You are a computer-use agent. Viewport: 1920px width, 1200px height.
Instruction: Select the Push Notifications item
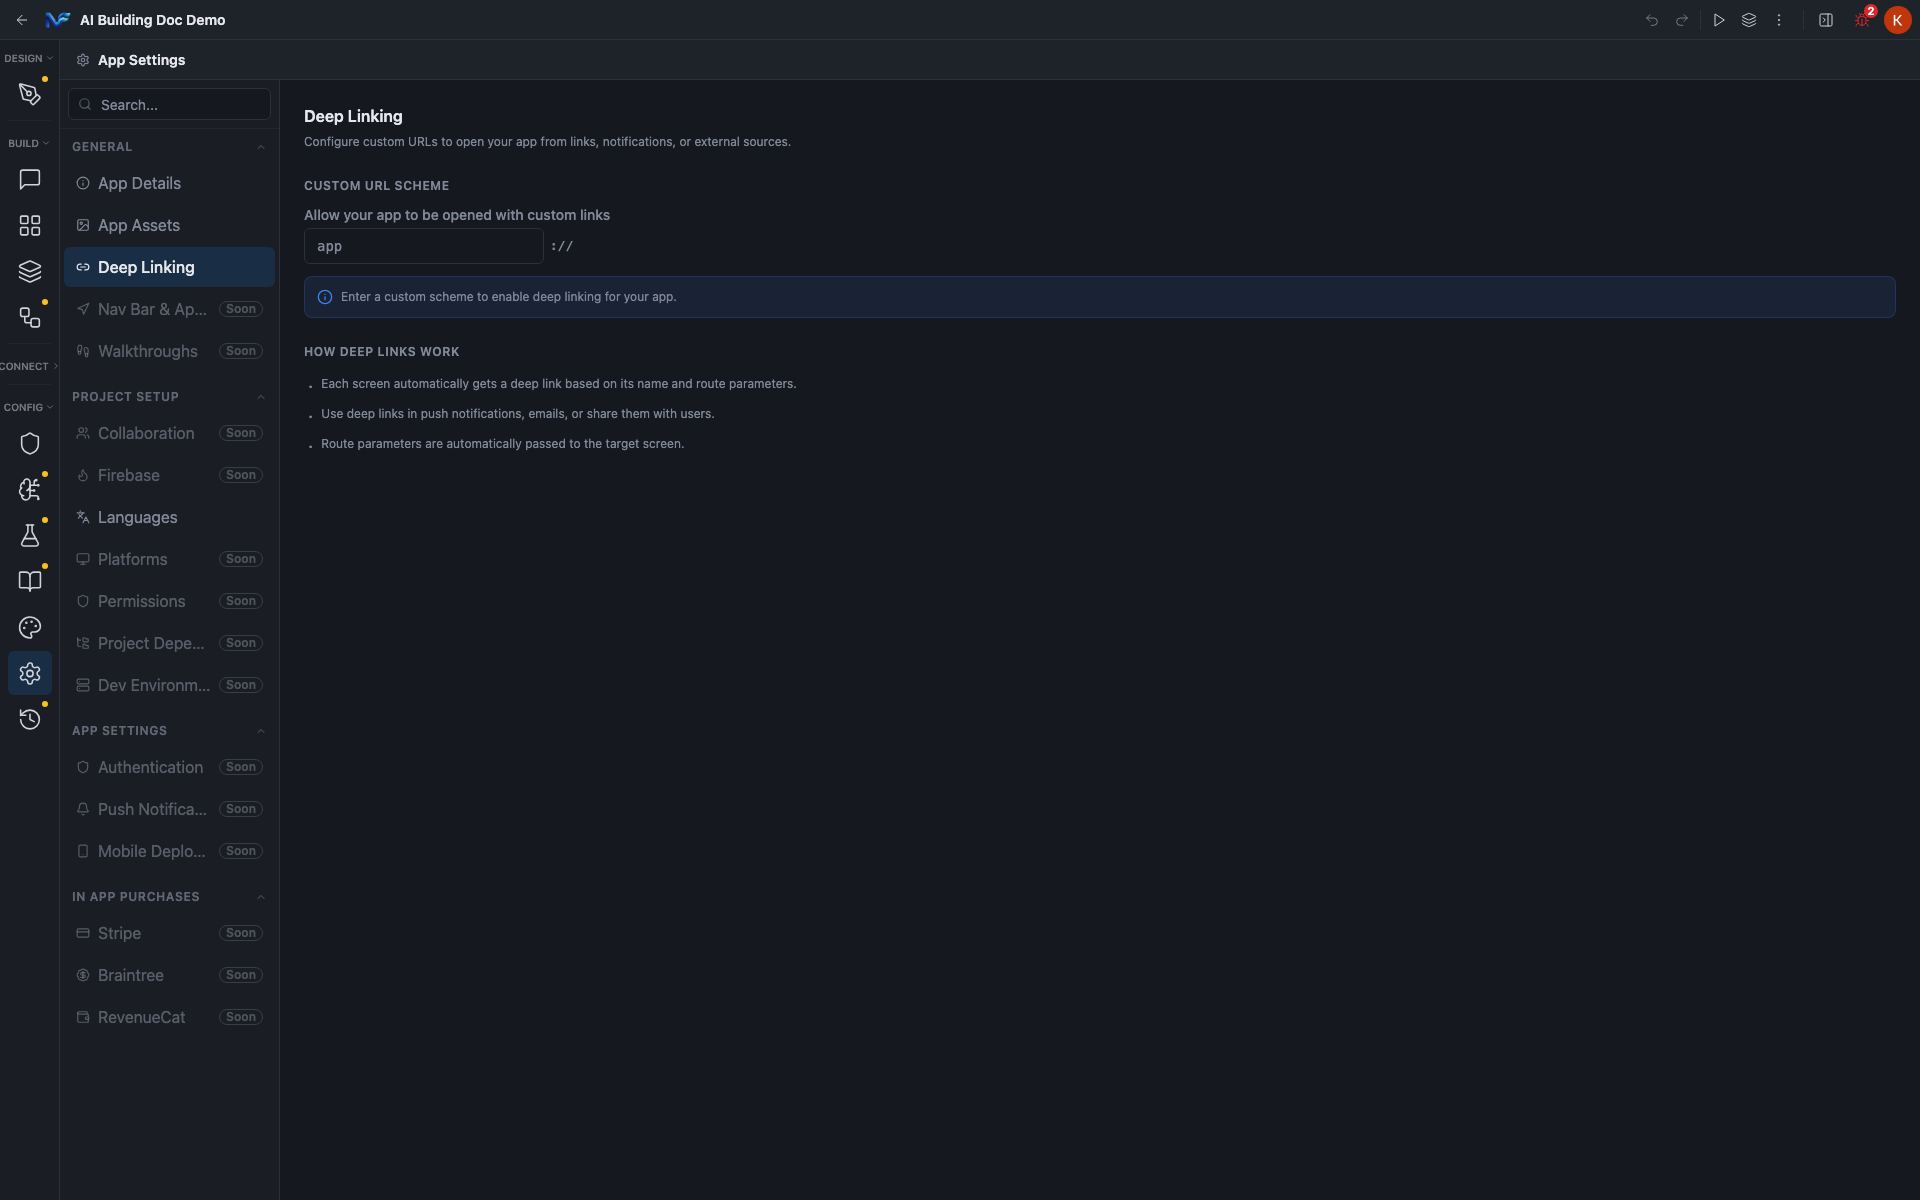[x=169, y=810]
